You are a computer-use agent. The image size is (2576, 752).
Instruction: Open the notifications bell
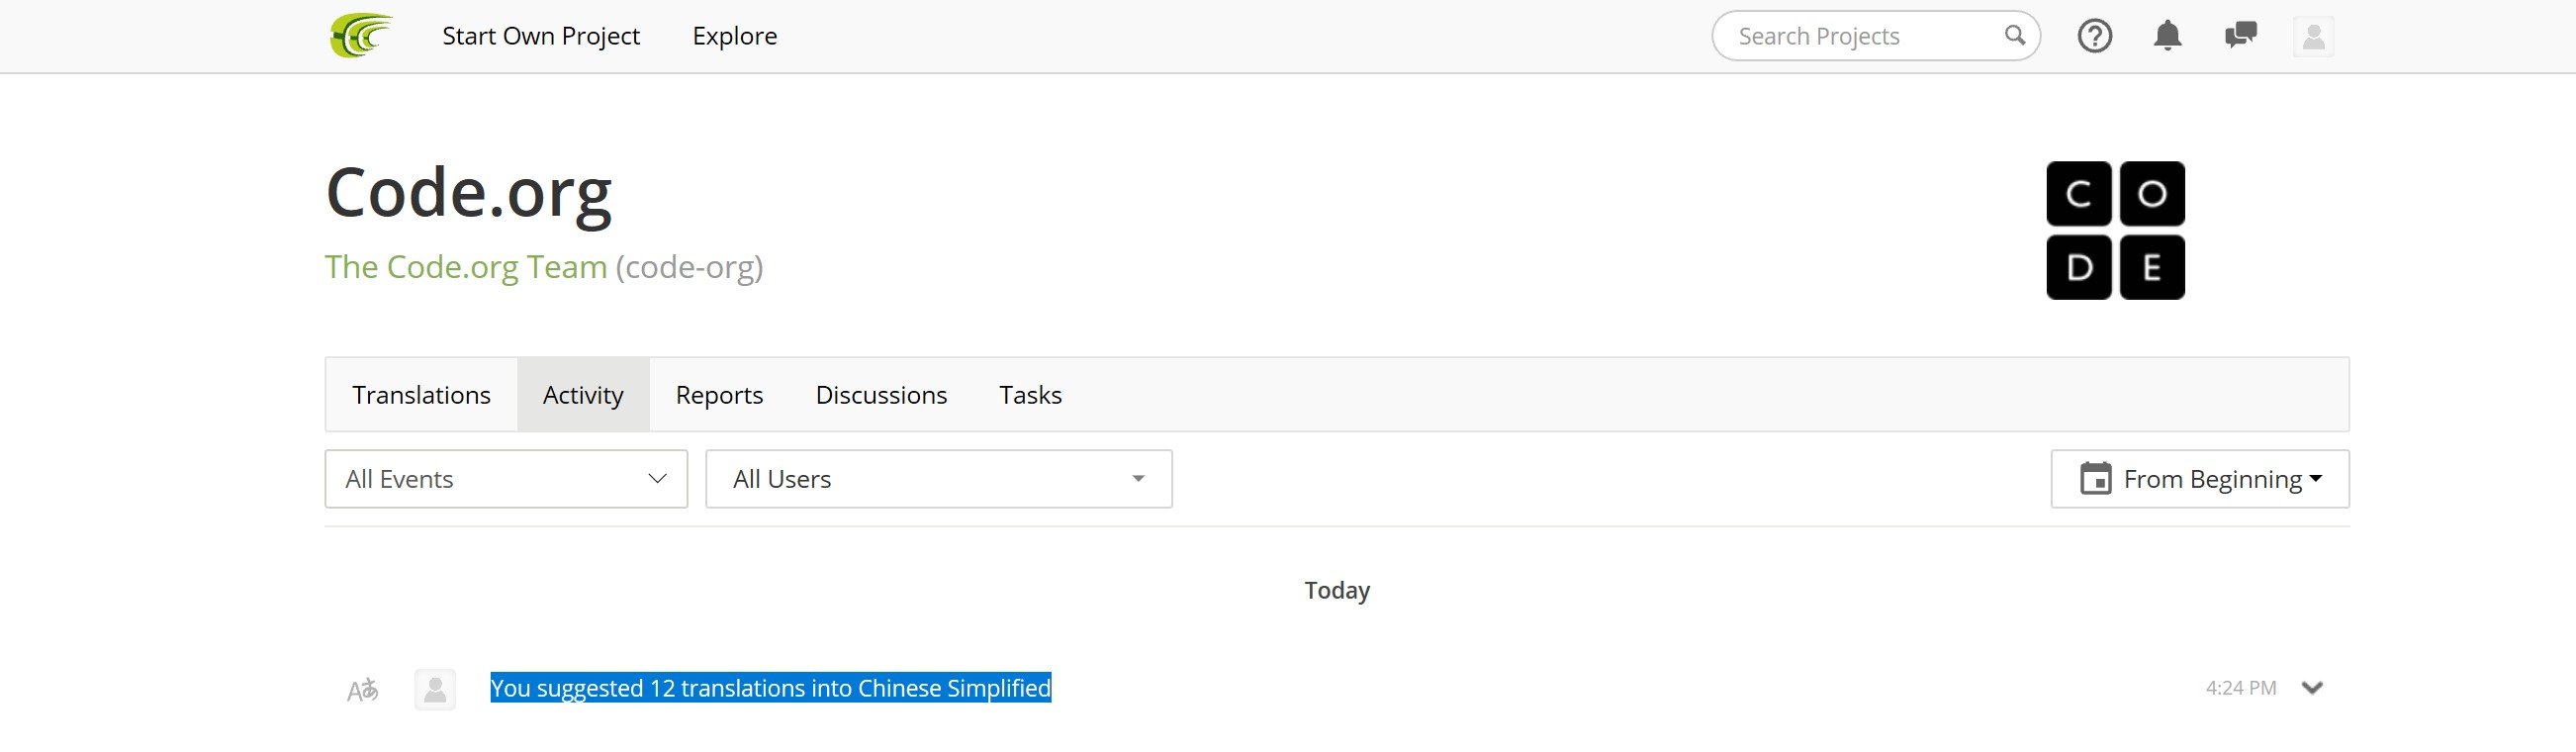(x=2167, y=36)
